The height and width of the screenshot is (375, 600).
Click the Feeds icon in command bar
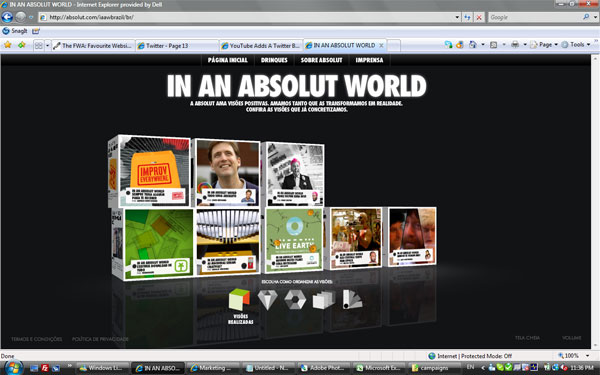pyautogui.click(x=494, y=45)
